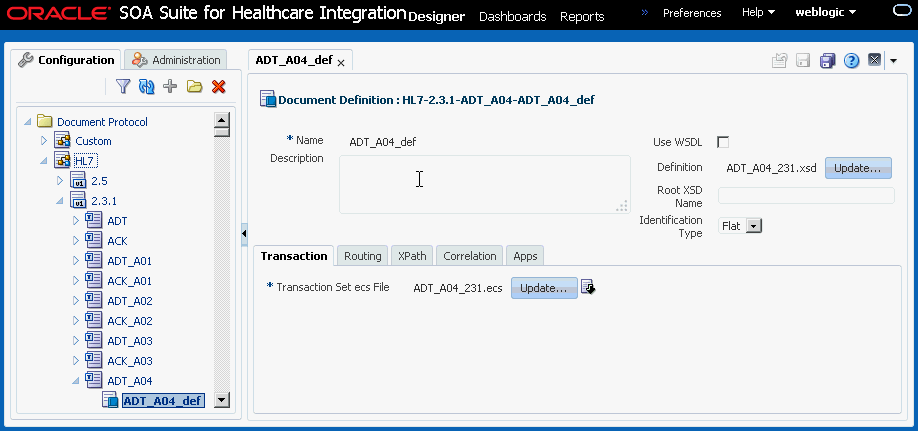Click Update button next to ADT_A04_231.xsd
Viewport: 918px width, 431px height.
858,168
